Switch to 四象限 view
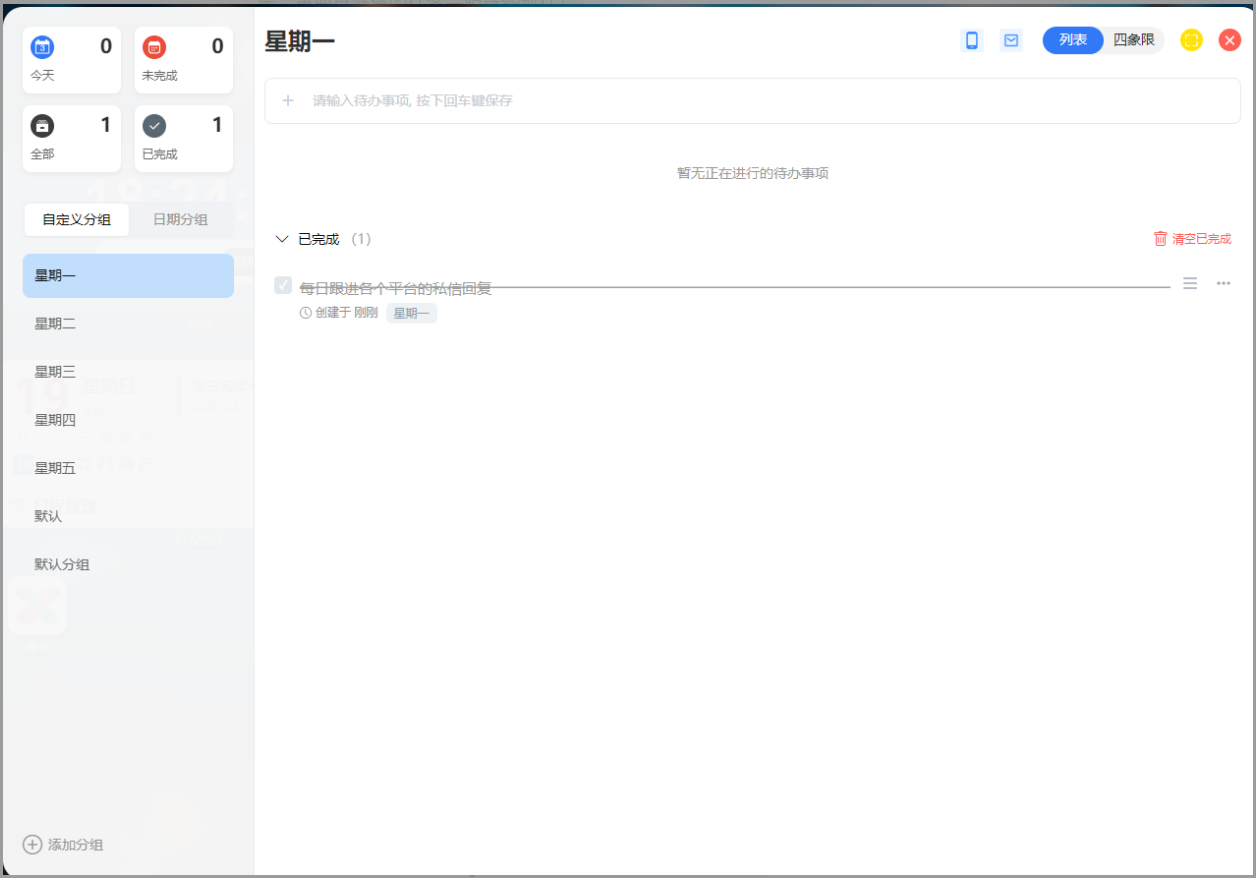Image resolution: width=1256 pixels, height=878 pixels. (1134, 40)
